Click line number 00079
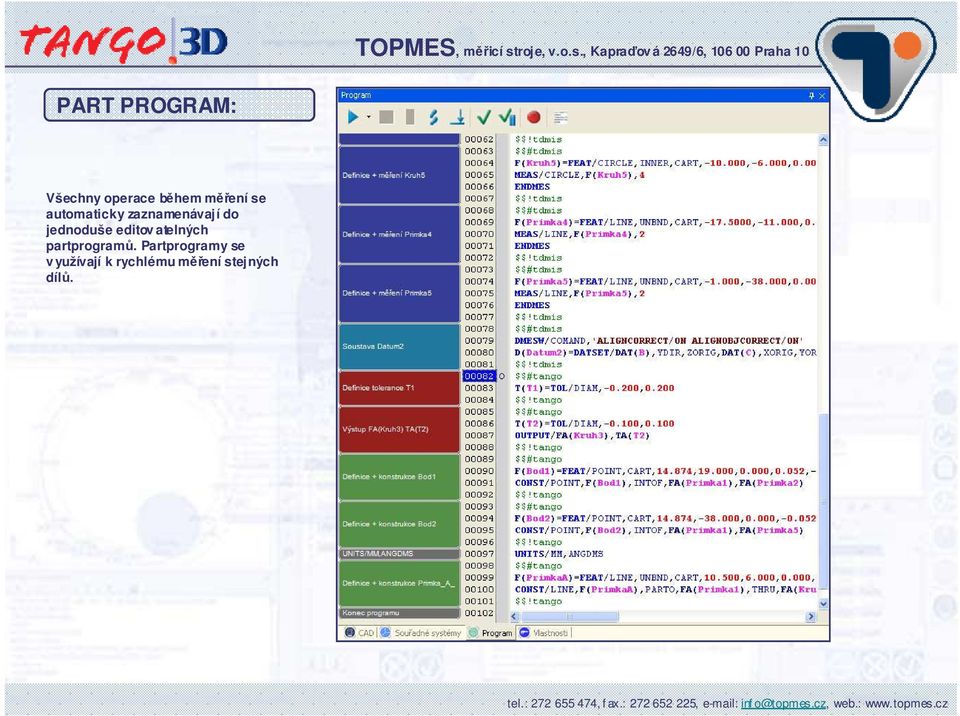The width and height of the screenshot is (960, 716). point(479,341)
